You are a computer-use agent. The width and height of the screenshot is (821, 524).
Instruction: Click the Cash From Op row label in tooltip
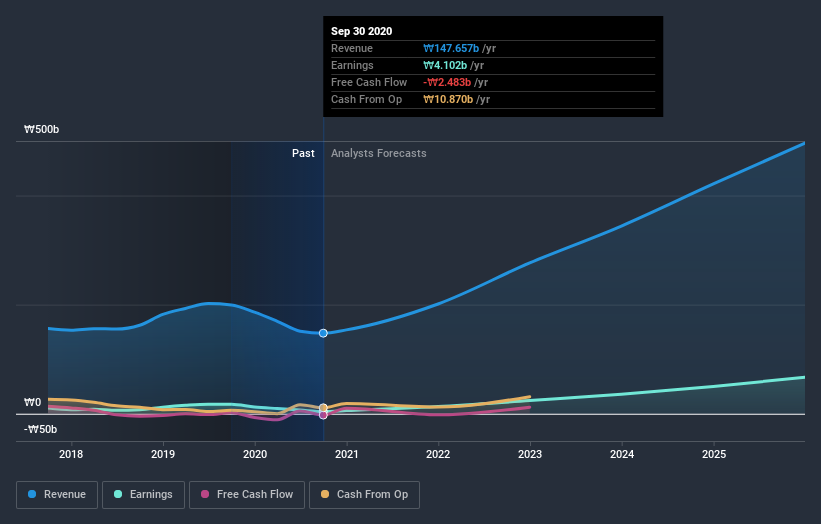(x=367, y=99)
